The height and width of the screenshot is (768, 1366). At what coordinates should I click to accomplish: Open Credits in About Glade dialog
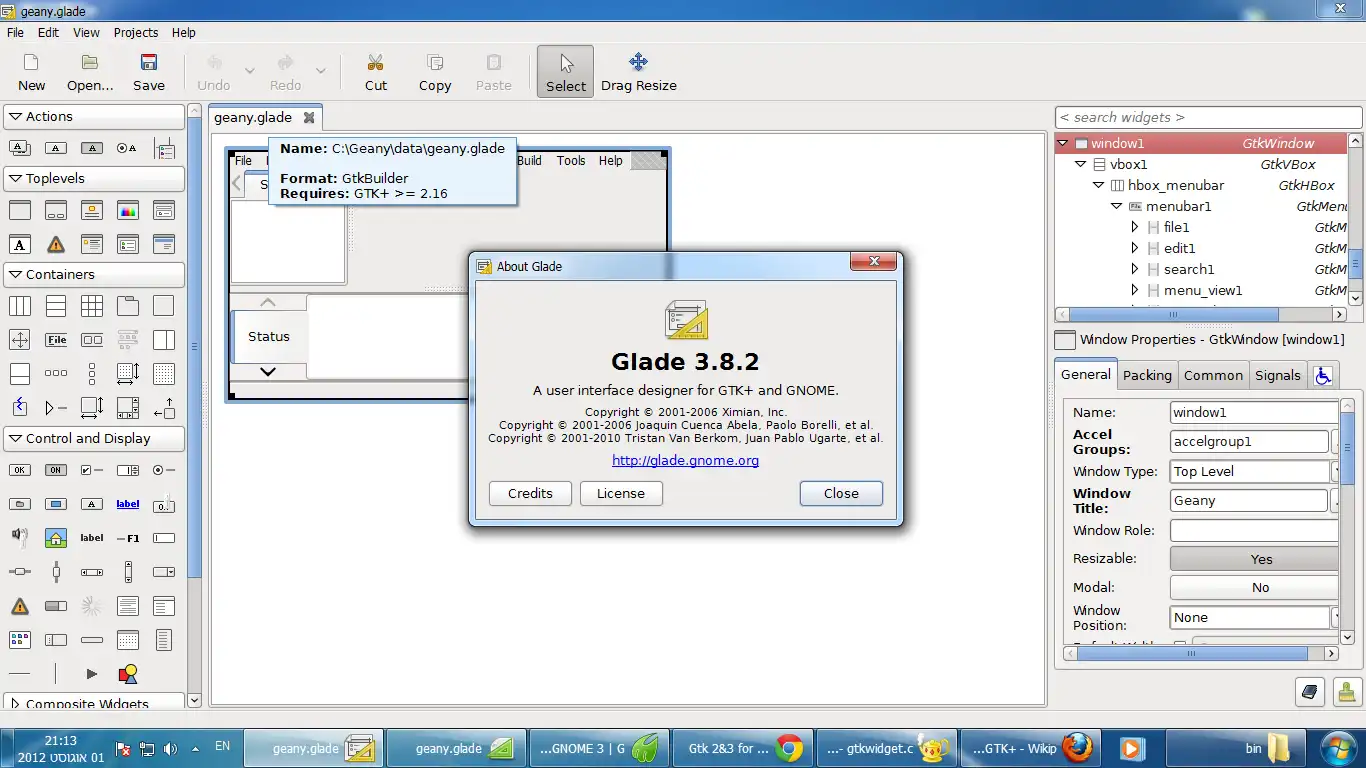[530, 493]
